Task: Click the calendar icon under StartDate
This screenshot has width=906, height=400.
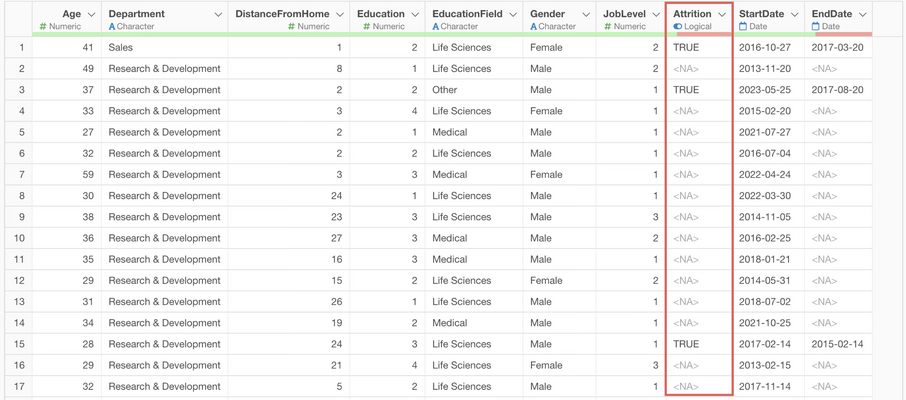Action: [x=743, y=27]
